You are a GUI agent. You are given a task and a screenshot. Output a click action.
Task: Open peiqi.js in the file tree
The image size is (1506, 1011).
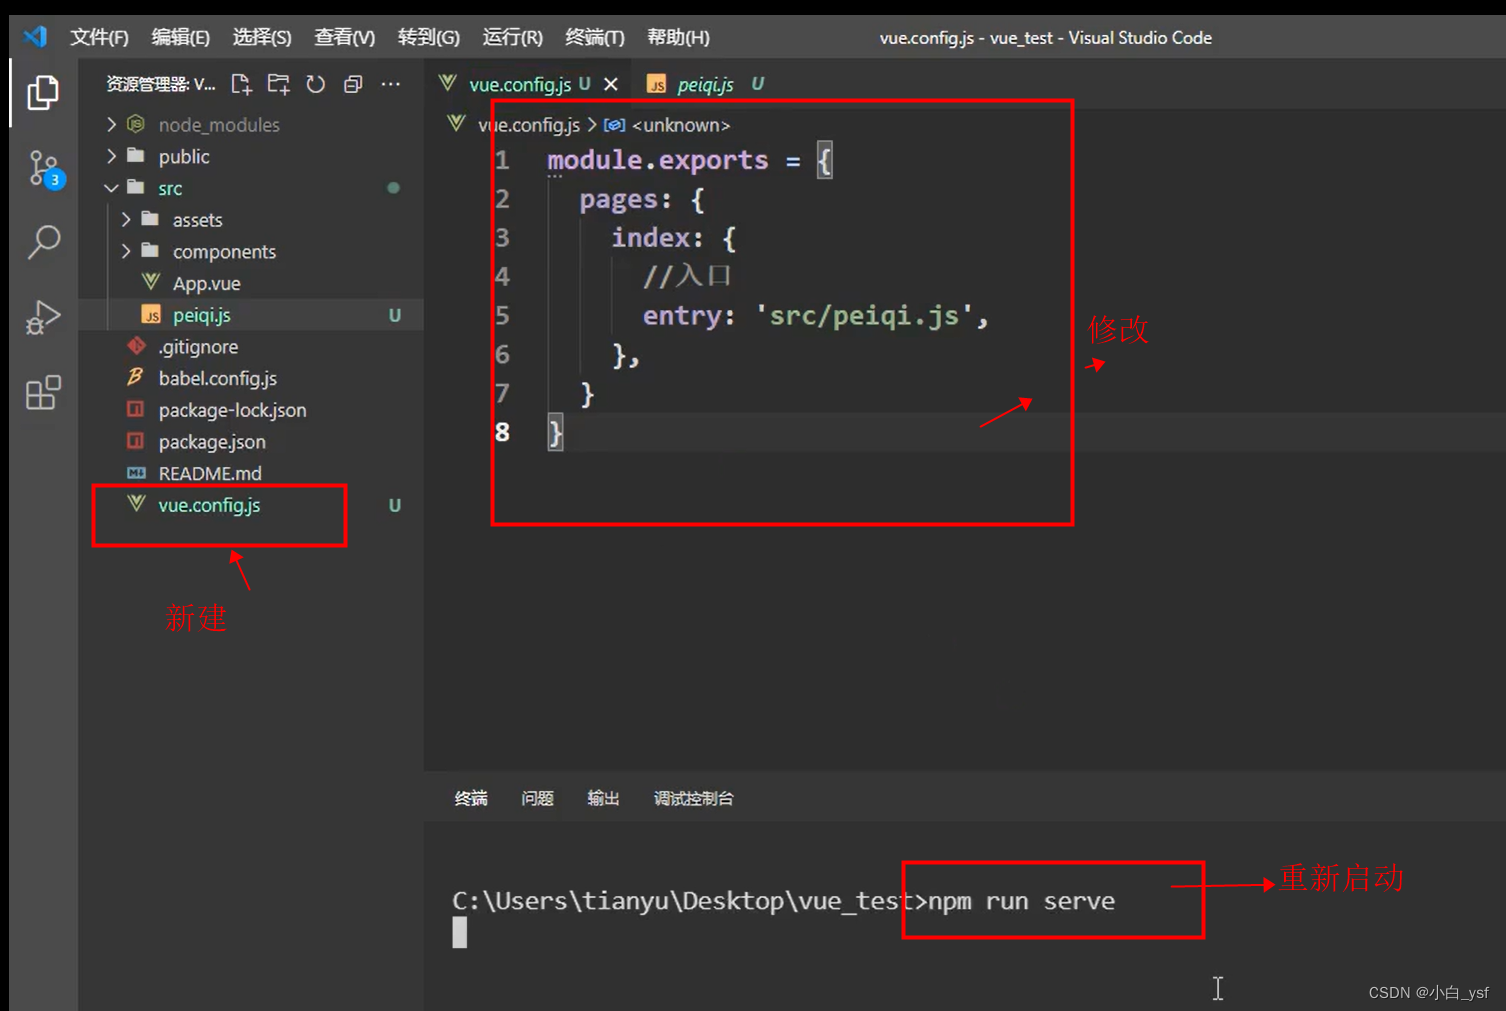tap(250, 315)
